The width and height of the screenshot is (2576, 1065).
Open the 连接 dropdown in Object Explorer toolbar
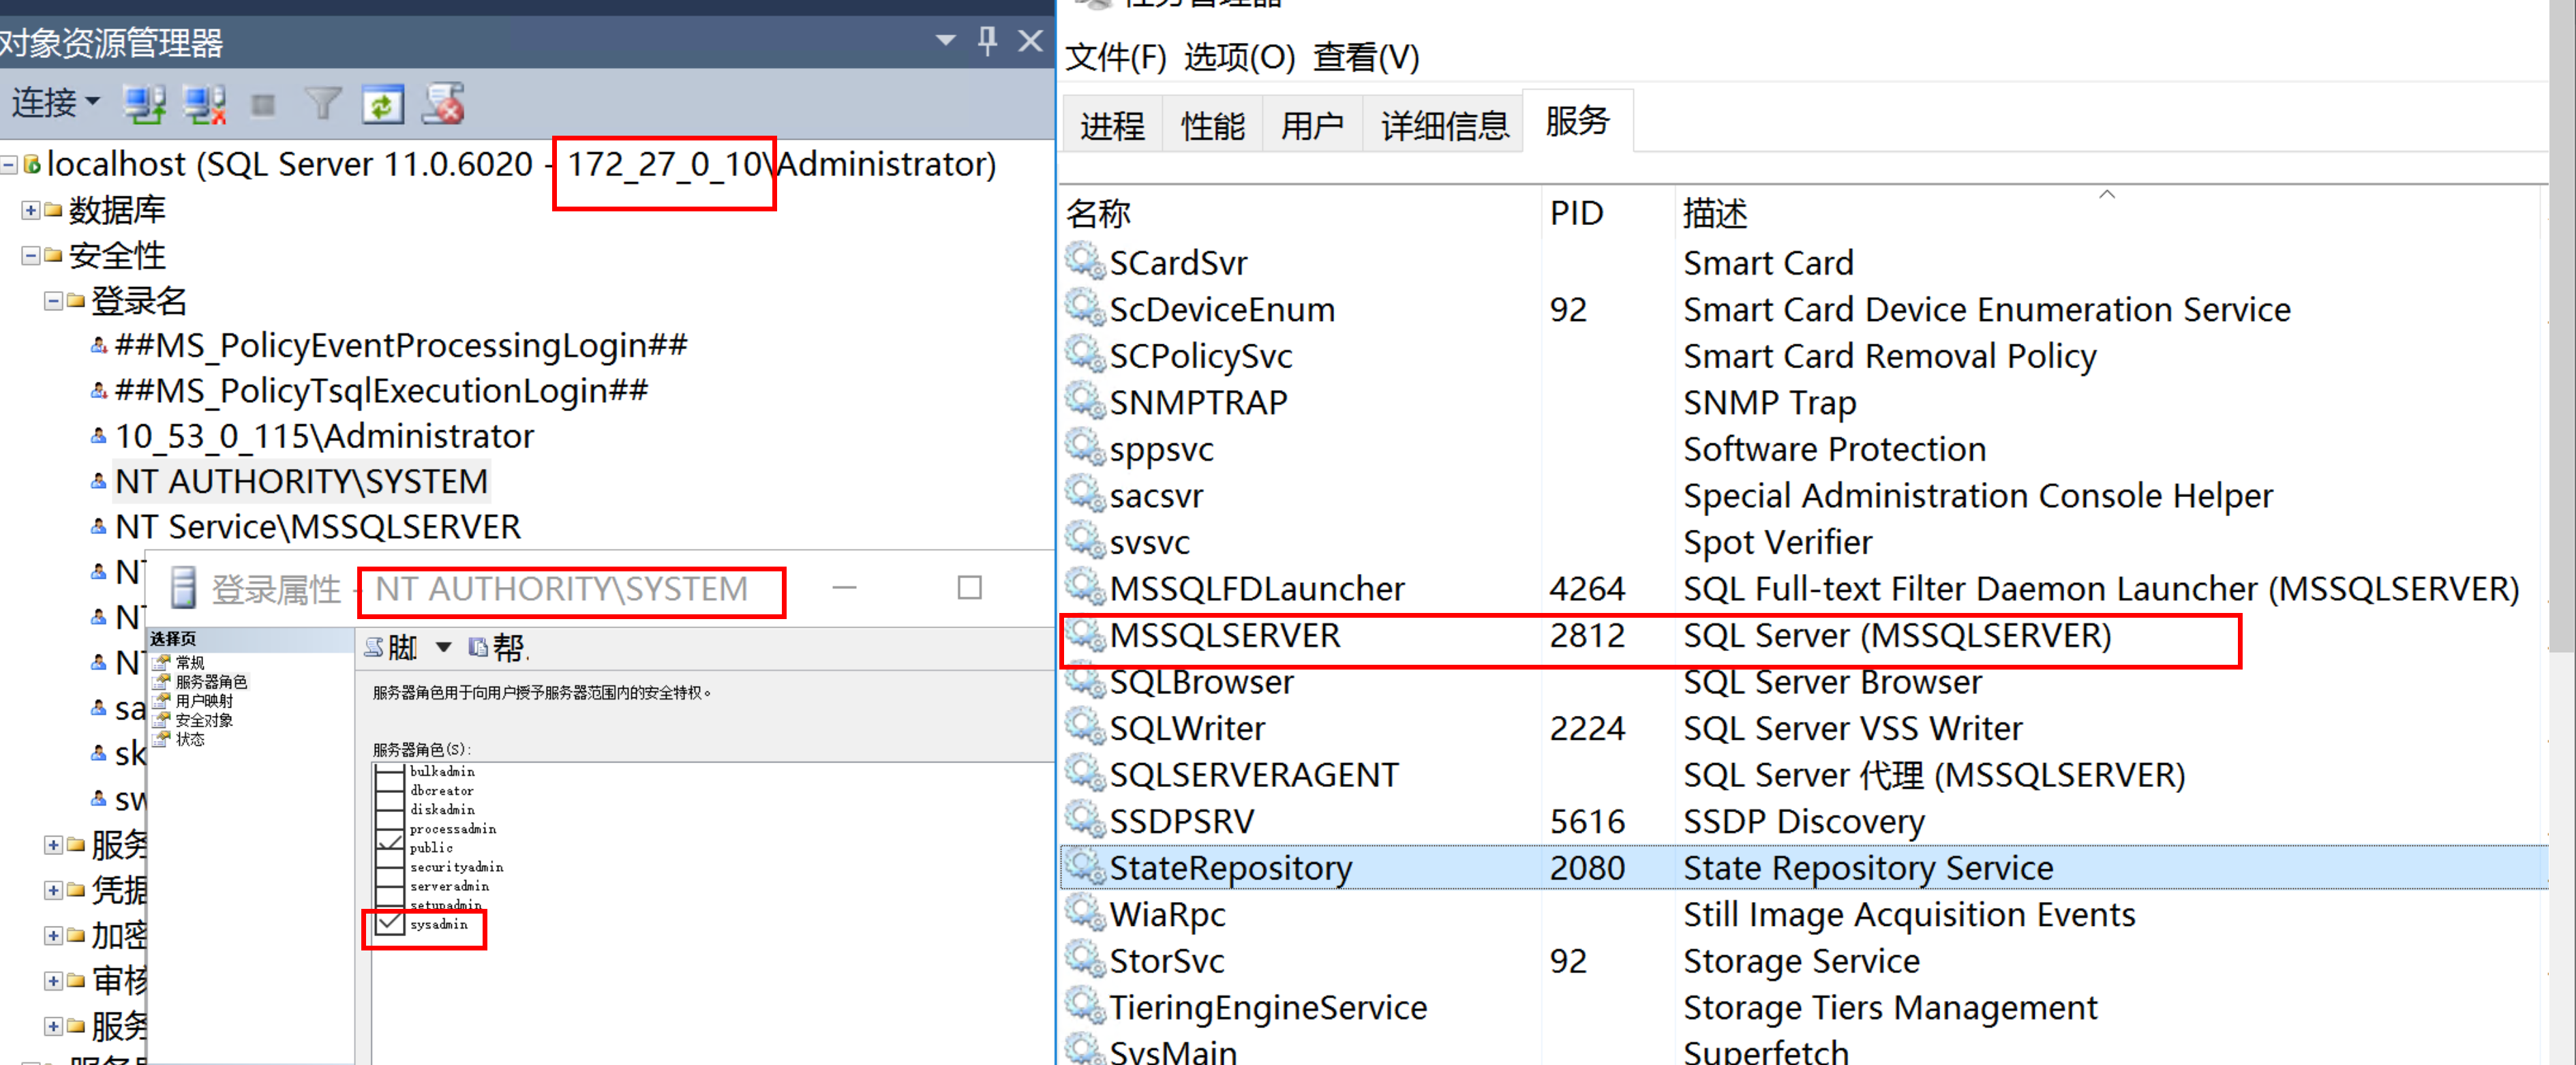56,103
